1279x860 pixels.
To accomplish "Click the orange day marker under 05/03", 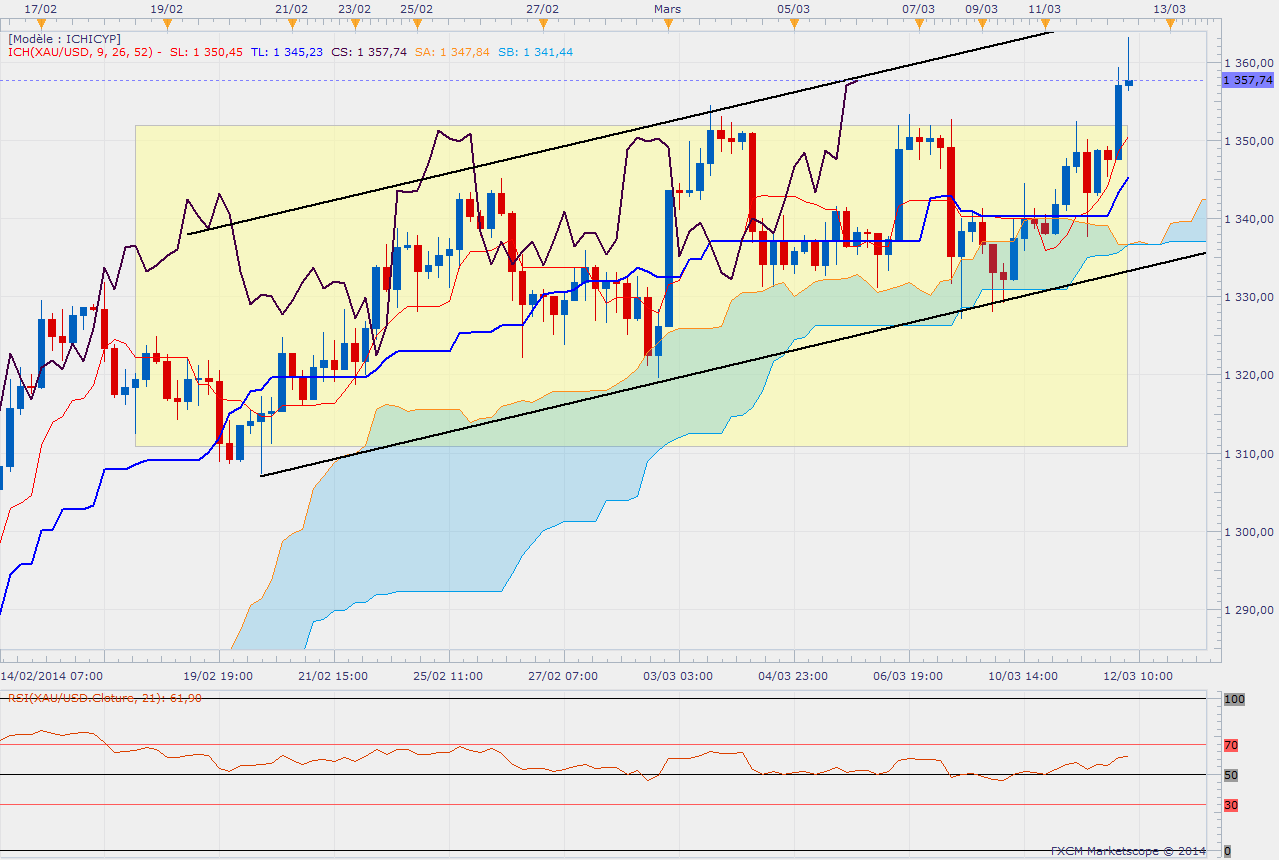I will pyautogui.click(x=792, y=24).
